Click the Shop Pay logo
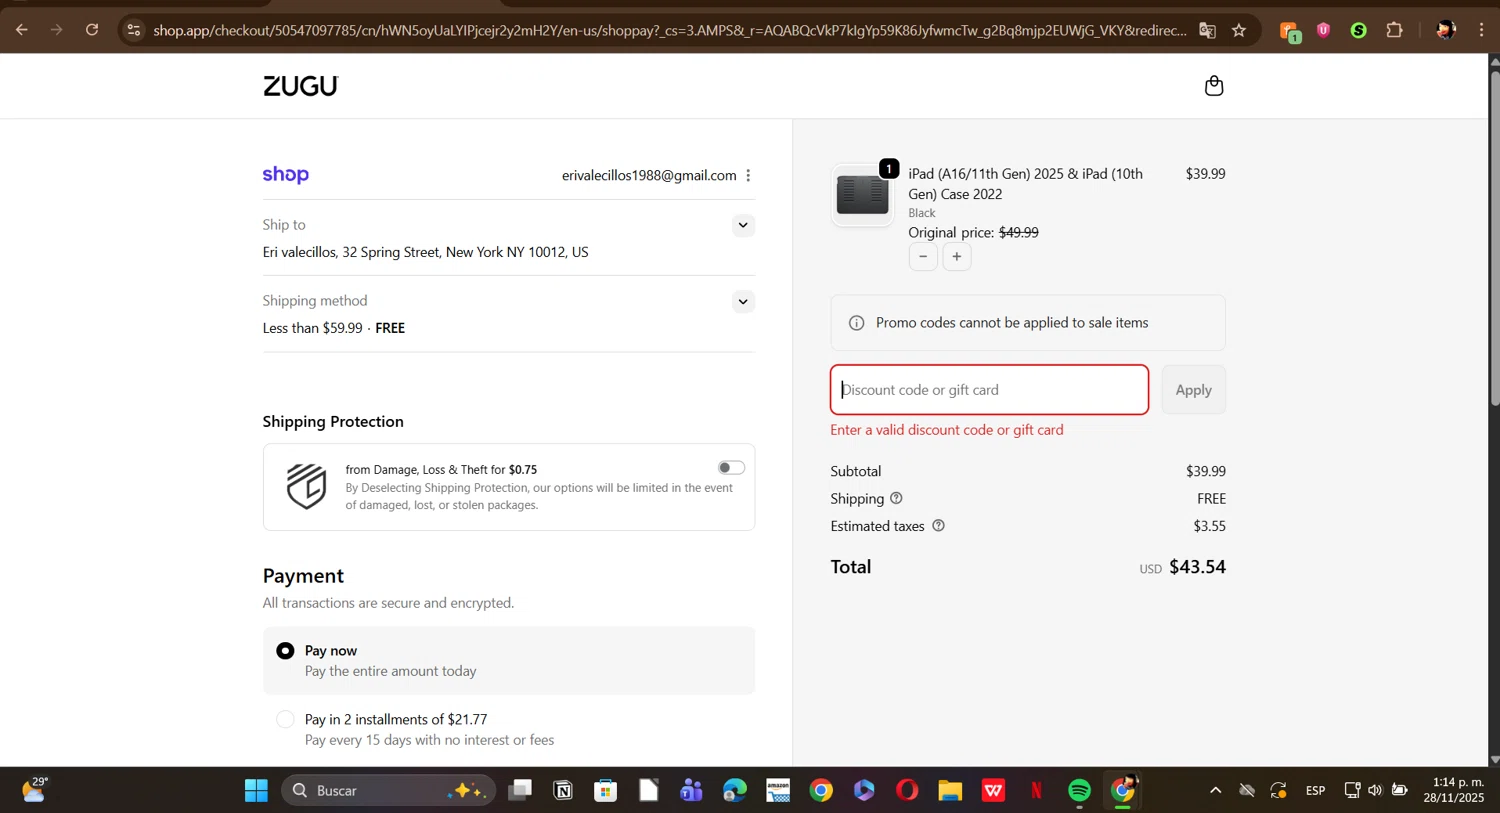The height and width of the screenshot is (813, 1500). (286, 175)
